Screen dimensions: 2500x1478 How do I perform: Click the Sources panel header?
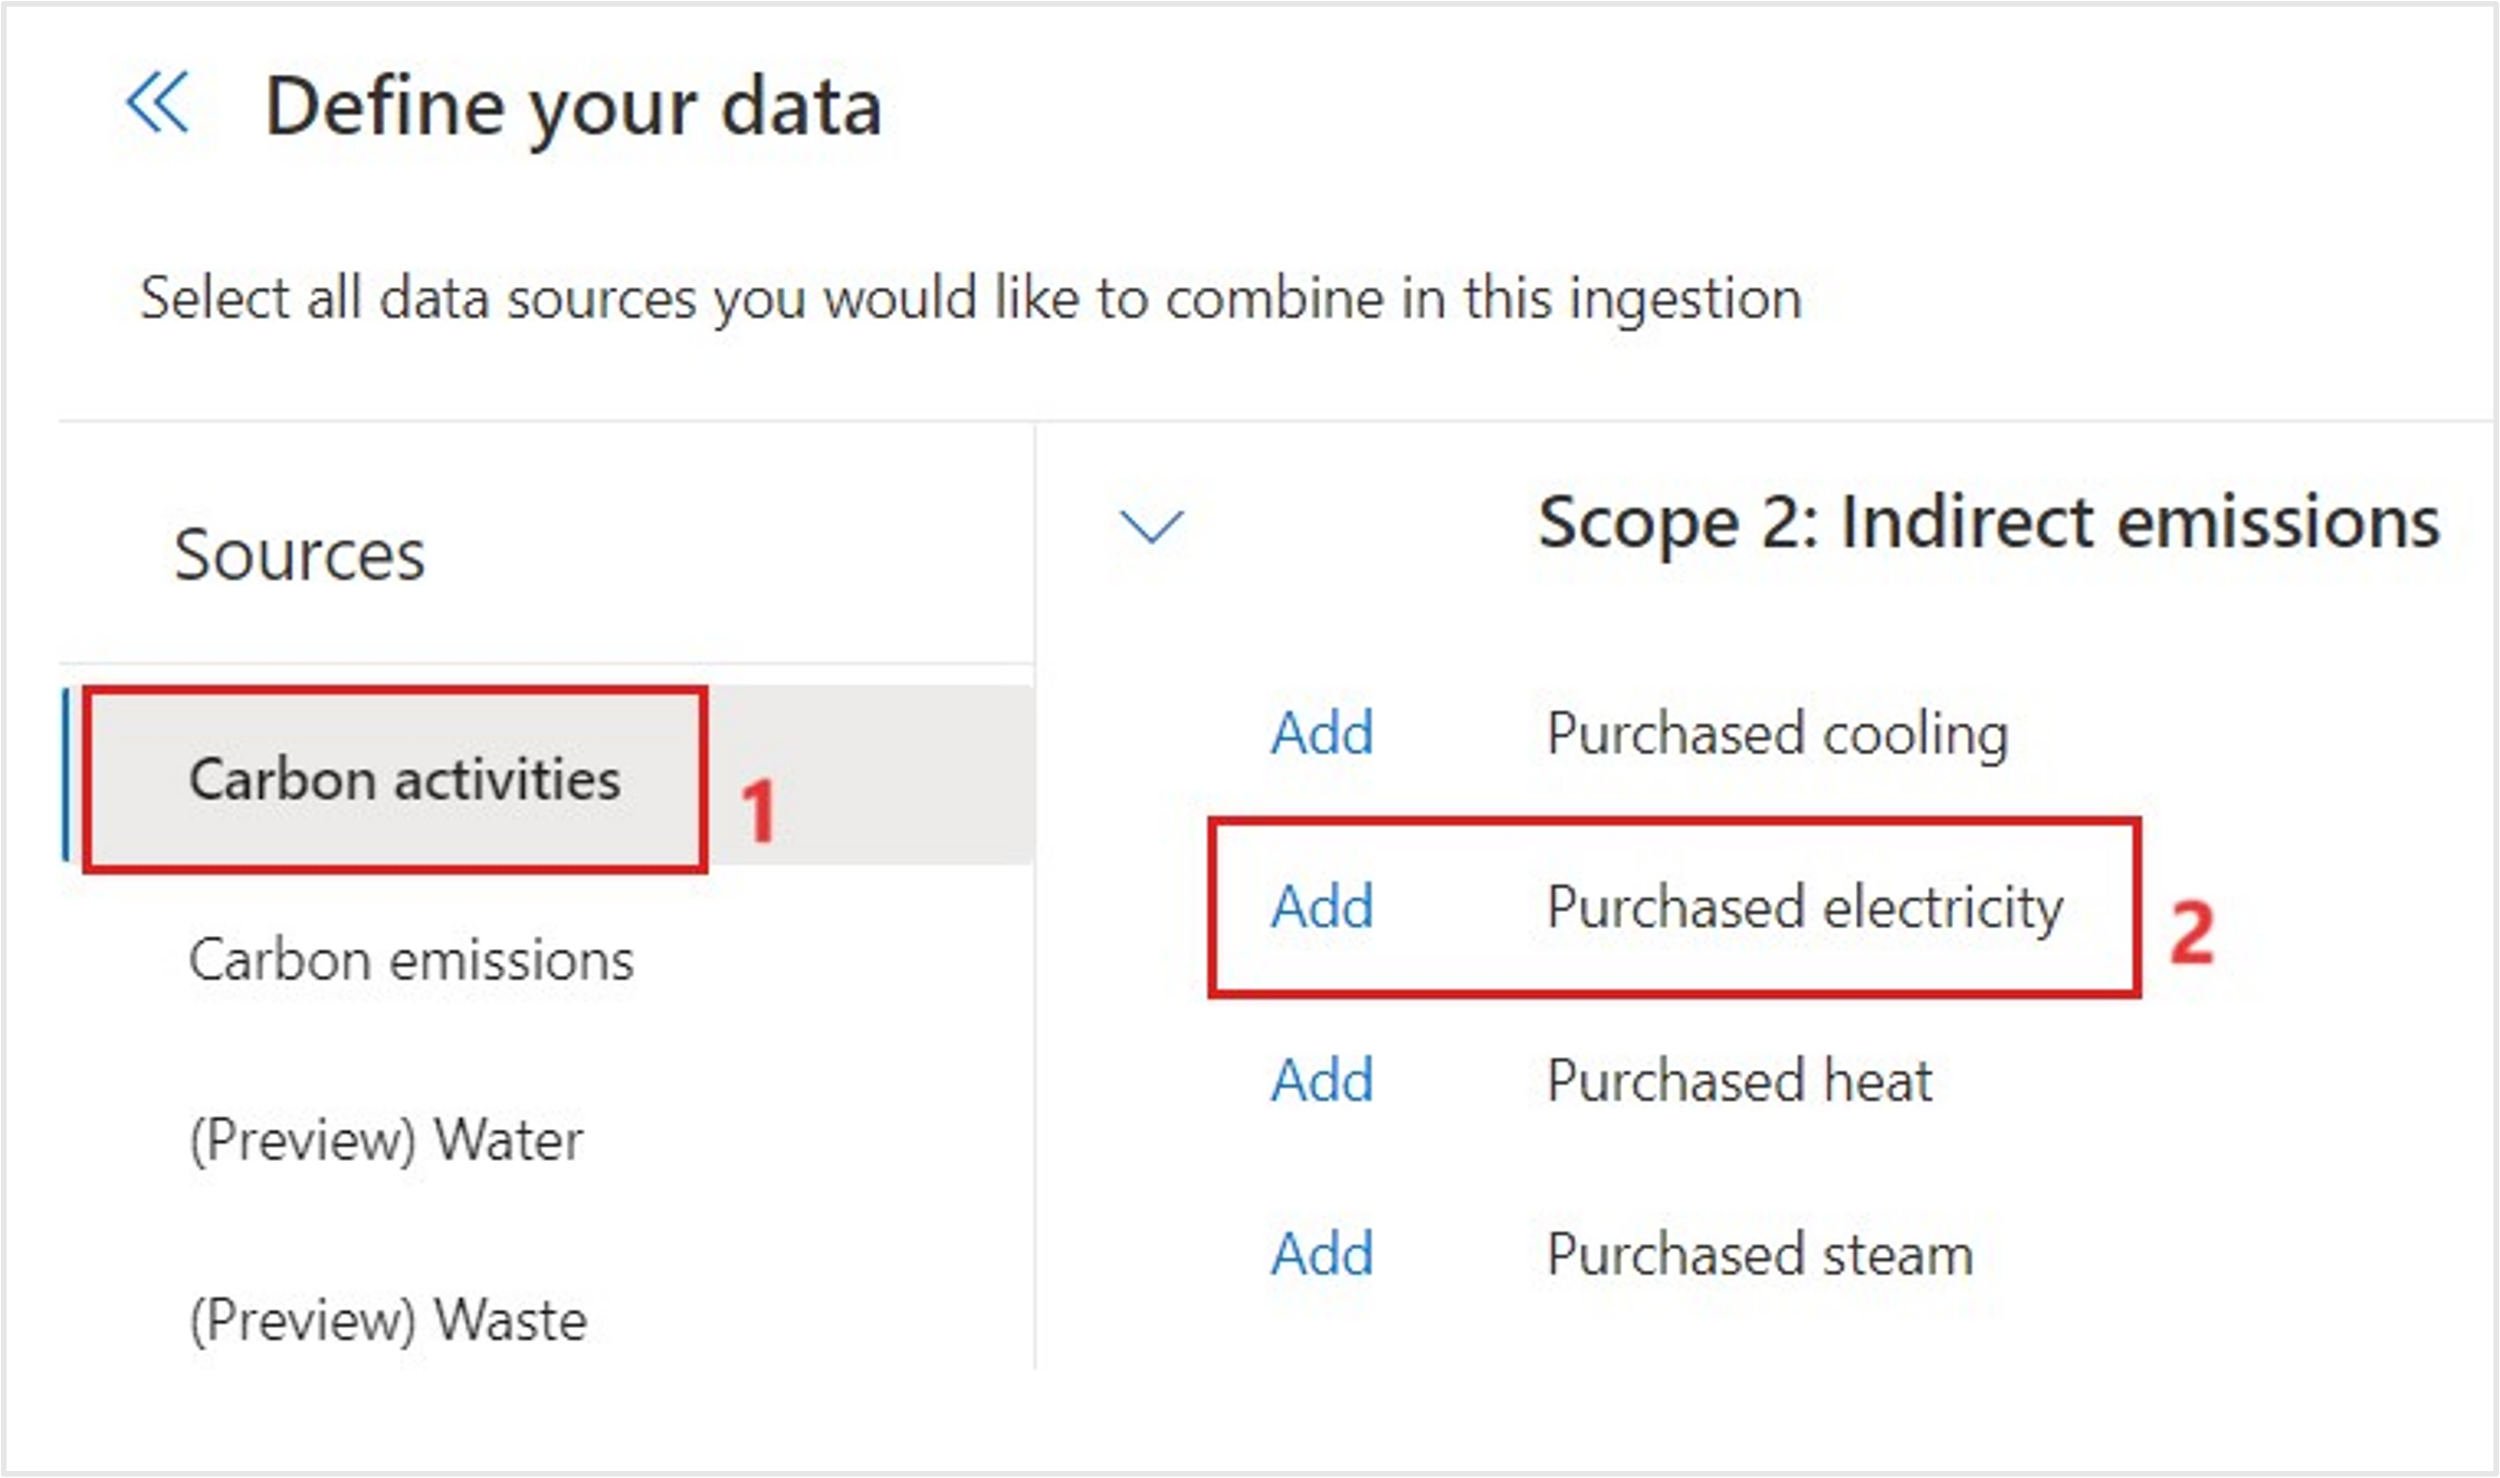(299, 554)
